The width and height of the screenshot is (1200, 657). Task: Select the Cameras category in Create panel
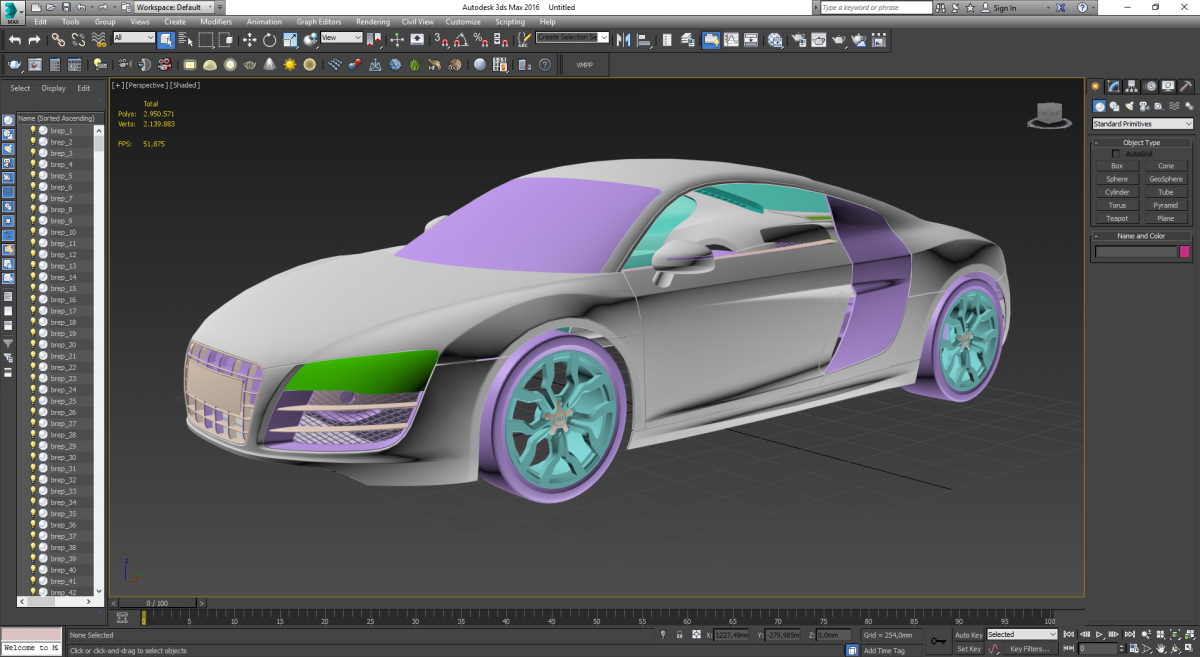[1144, 106]
